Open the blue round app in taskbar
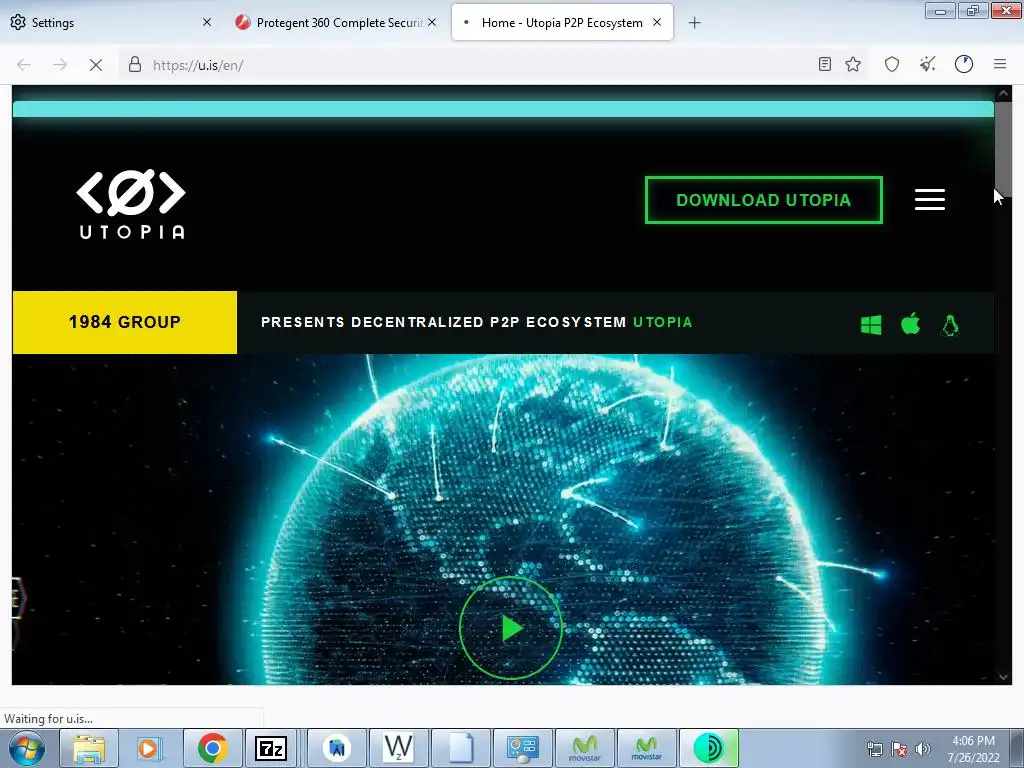Viewport: 1024px width, 768px height. (336, 748)
